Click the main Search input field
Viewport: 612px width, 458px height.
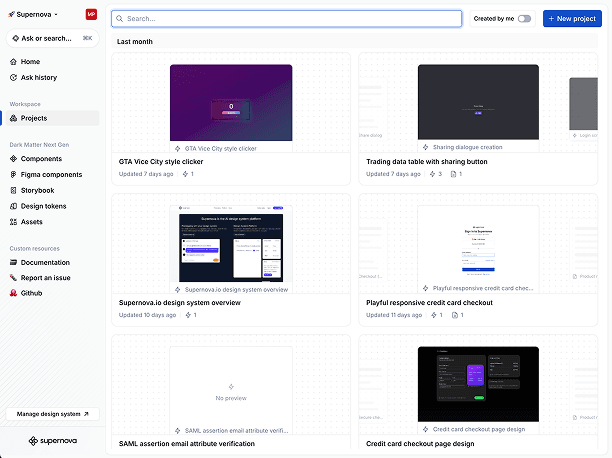pyautogui.click(x=287, y=19)
